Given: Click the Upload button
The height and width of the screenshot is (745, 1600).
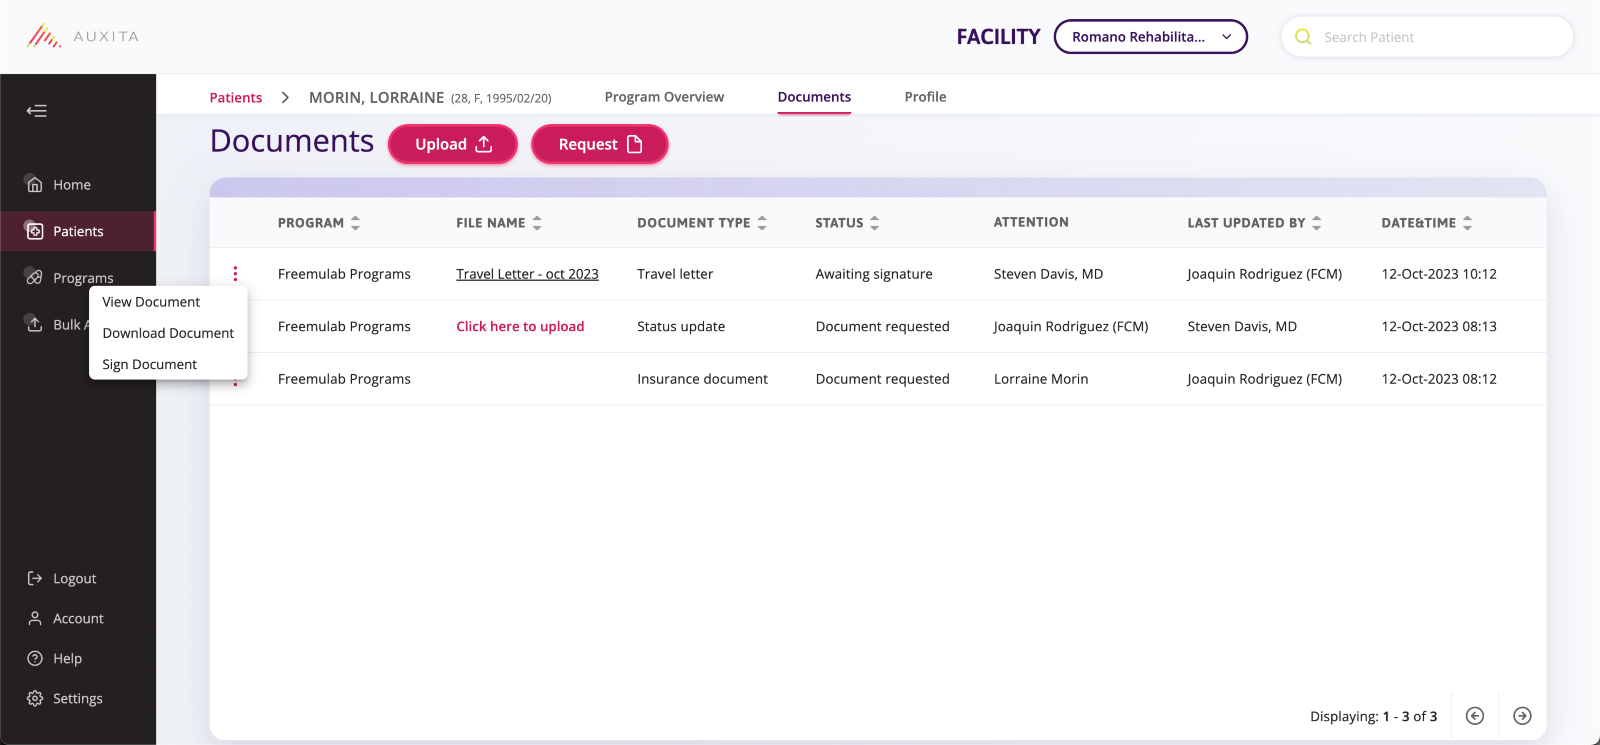Looking at the screenshot, I should 453,144.
